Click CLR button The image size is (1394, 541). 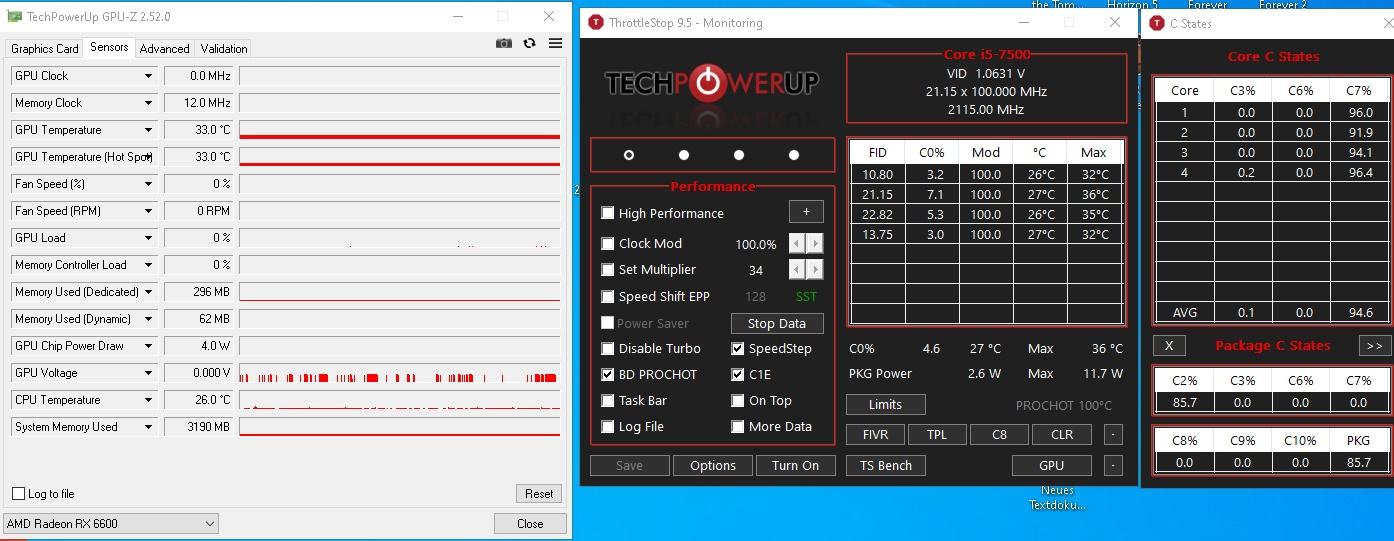[x=1062, y=434]
